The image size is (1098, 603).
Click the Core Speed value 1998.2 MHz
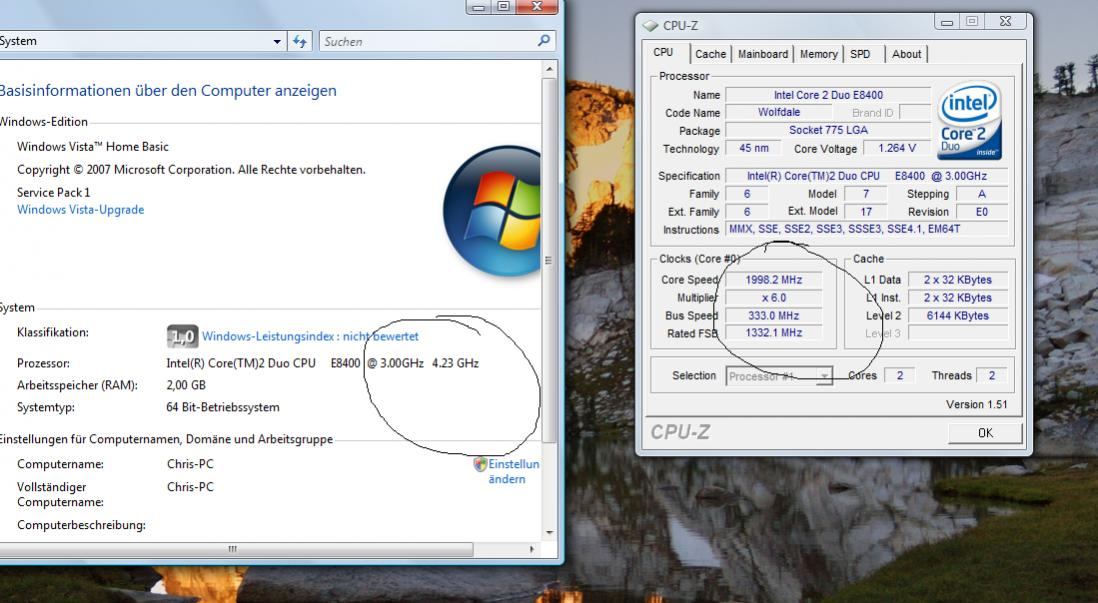[773, 279]
